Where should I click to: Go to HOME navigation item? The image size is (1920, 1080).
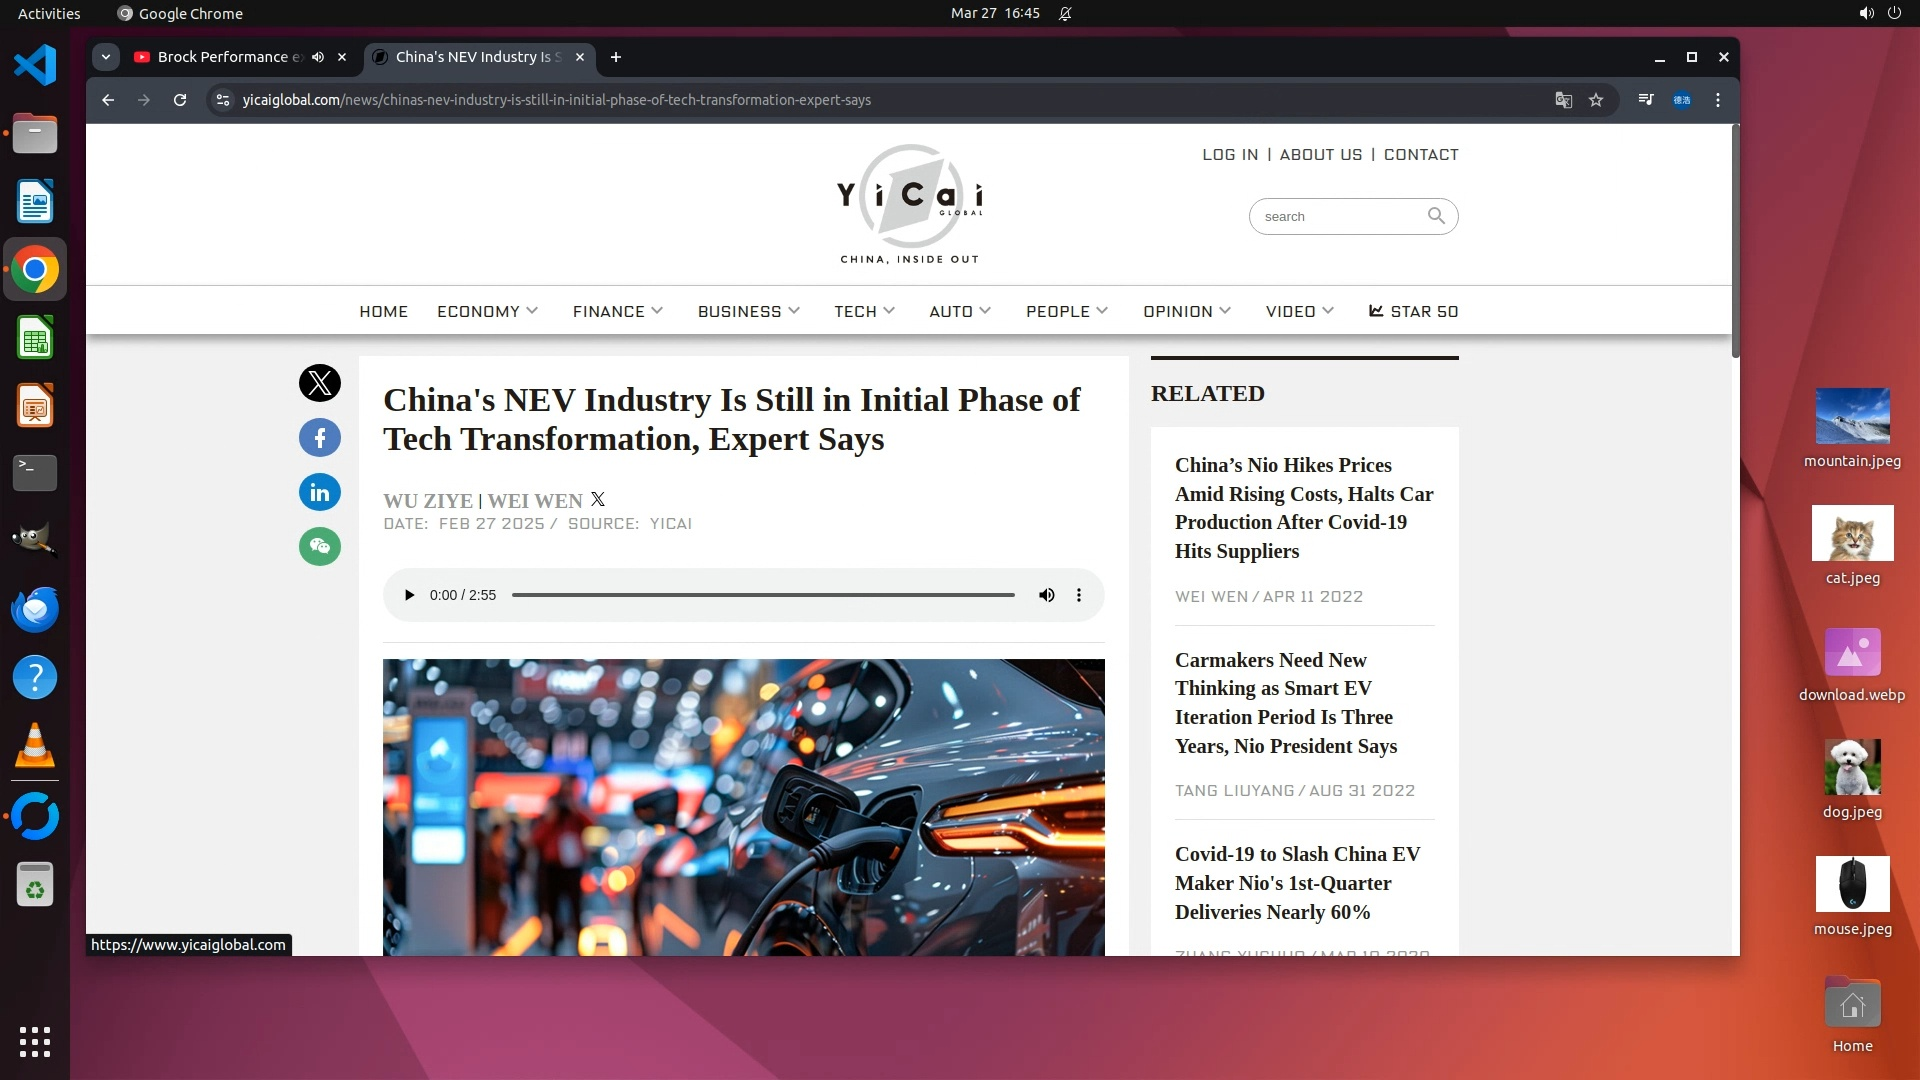tap(383, 311)
